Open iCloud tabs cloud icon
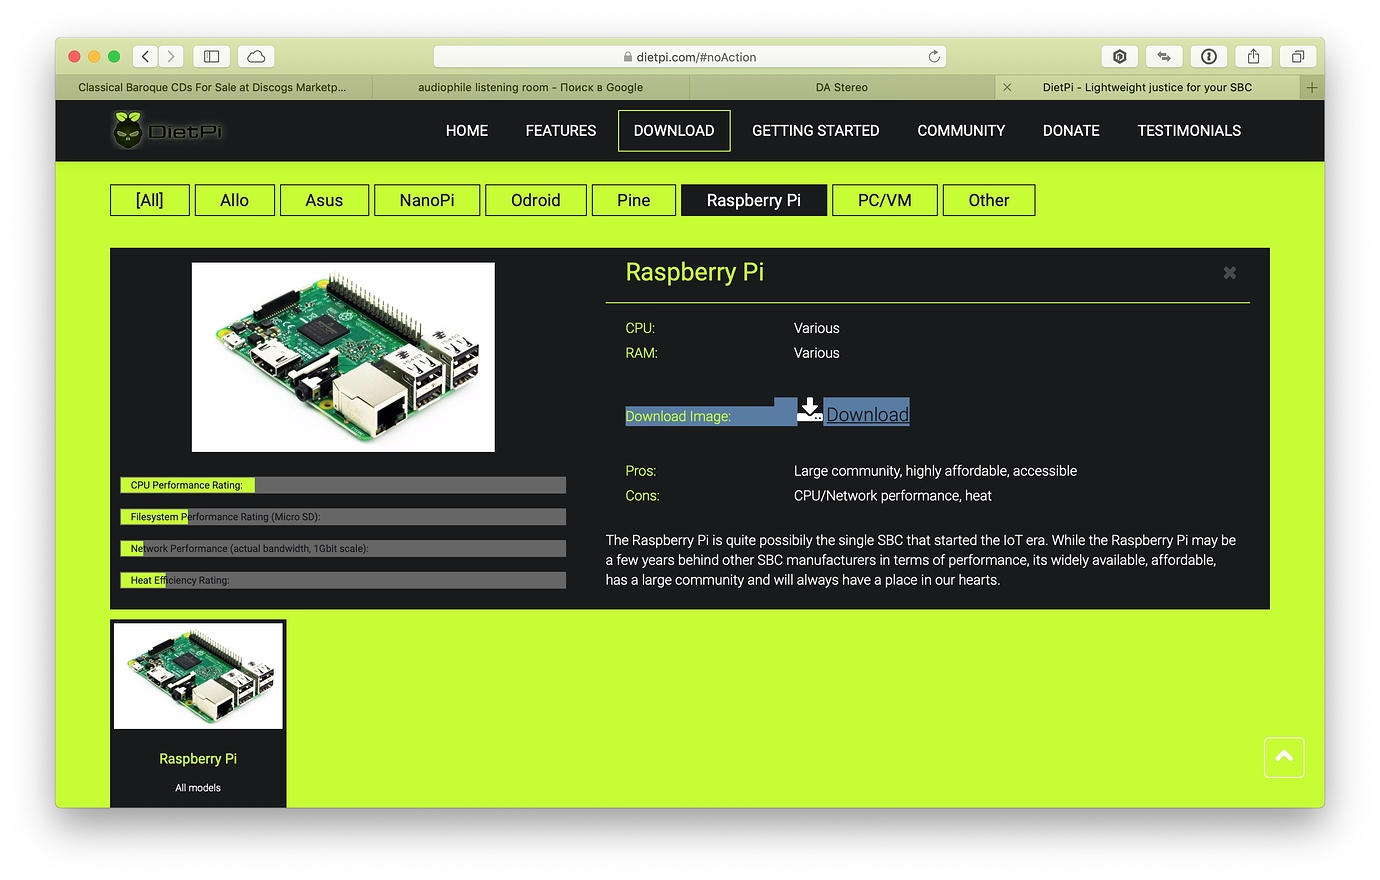The width and height of the screenshot is (1380, 880). coord(256,57)
